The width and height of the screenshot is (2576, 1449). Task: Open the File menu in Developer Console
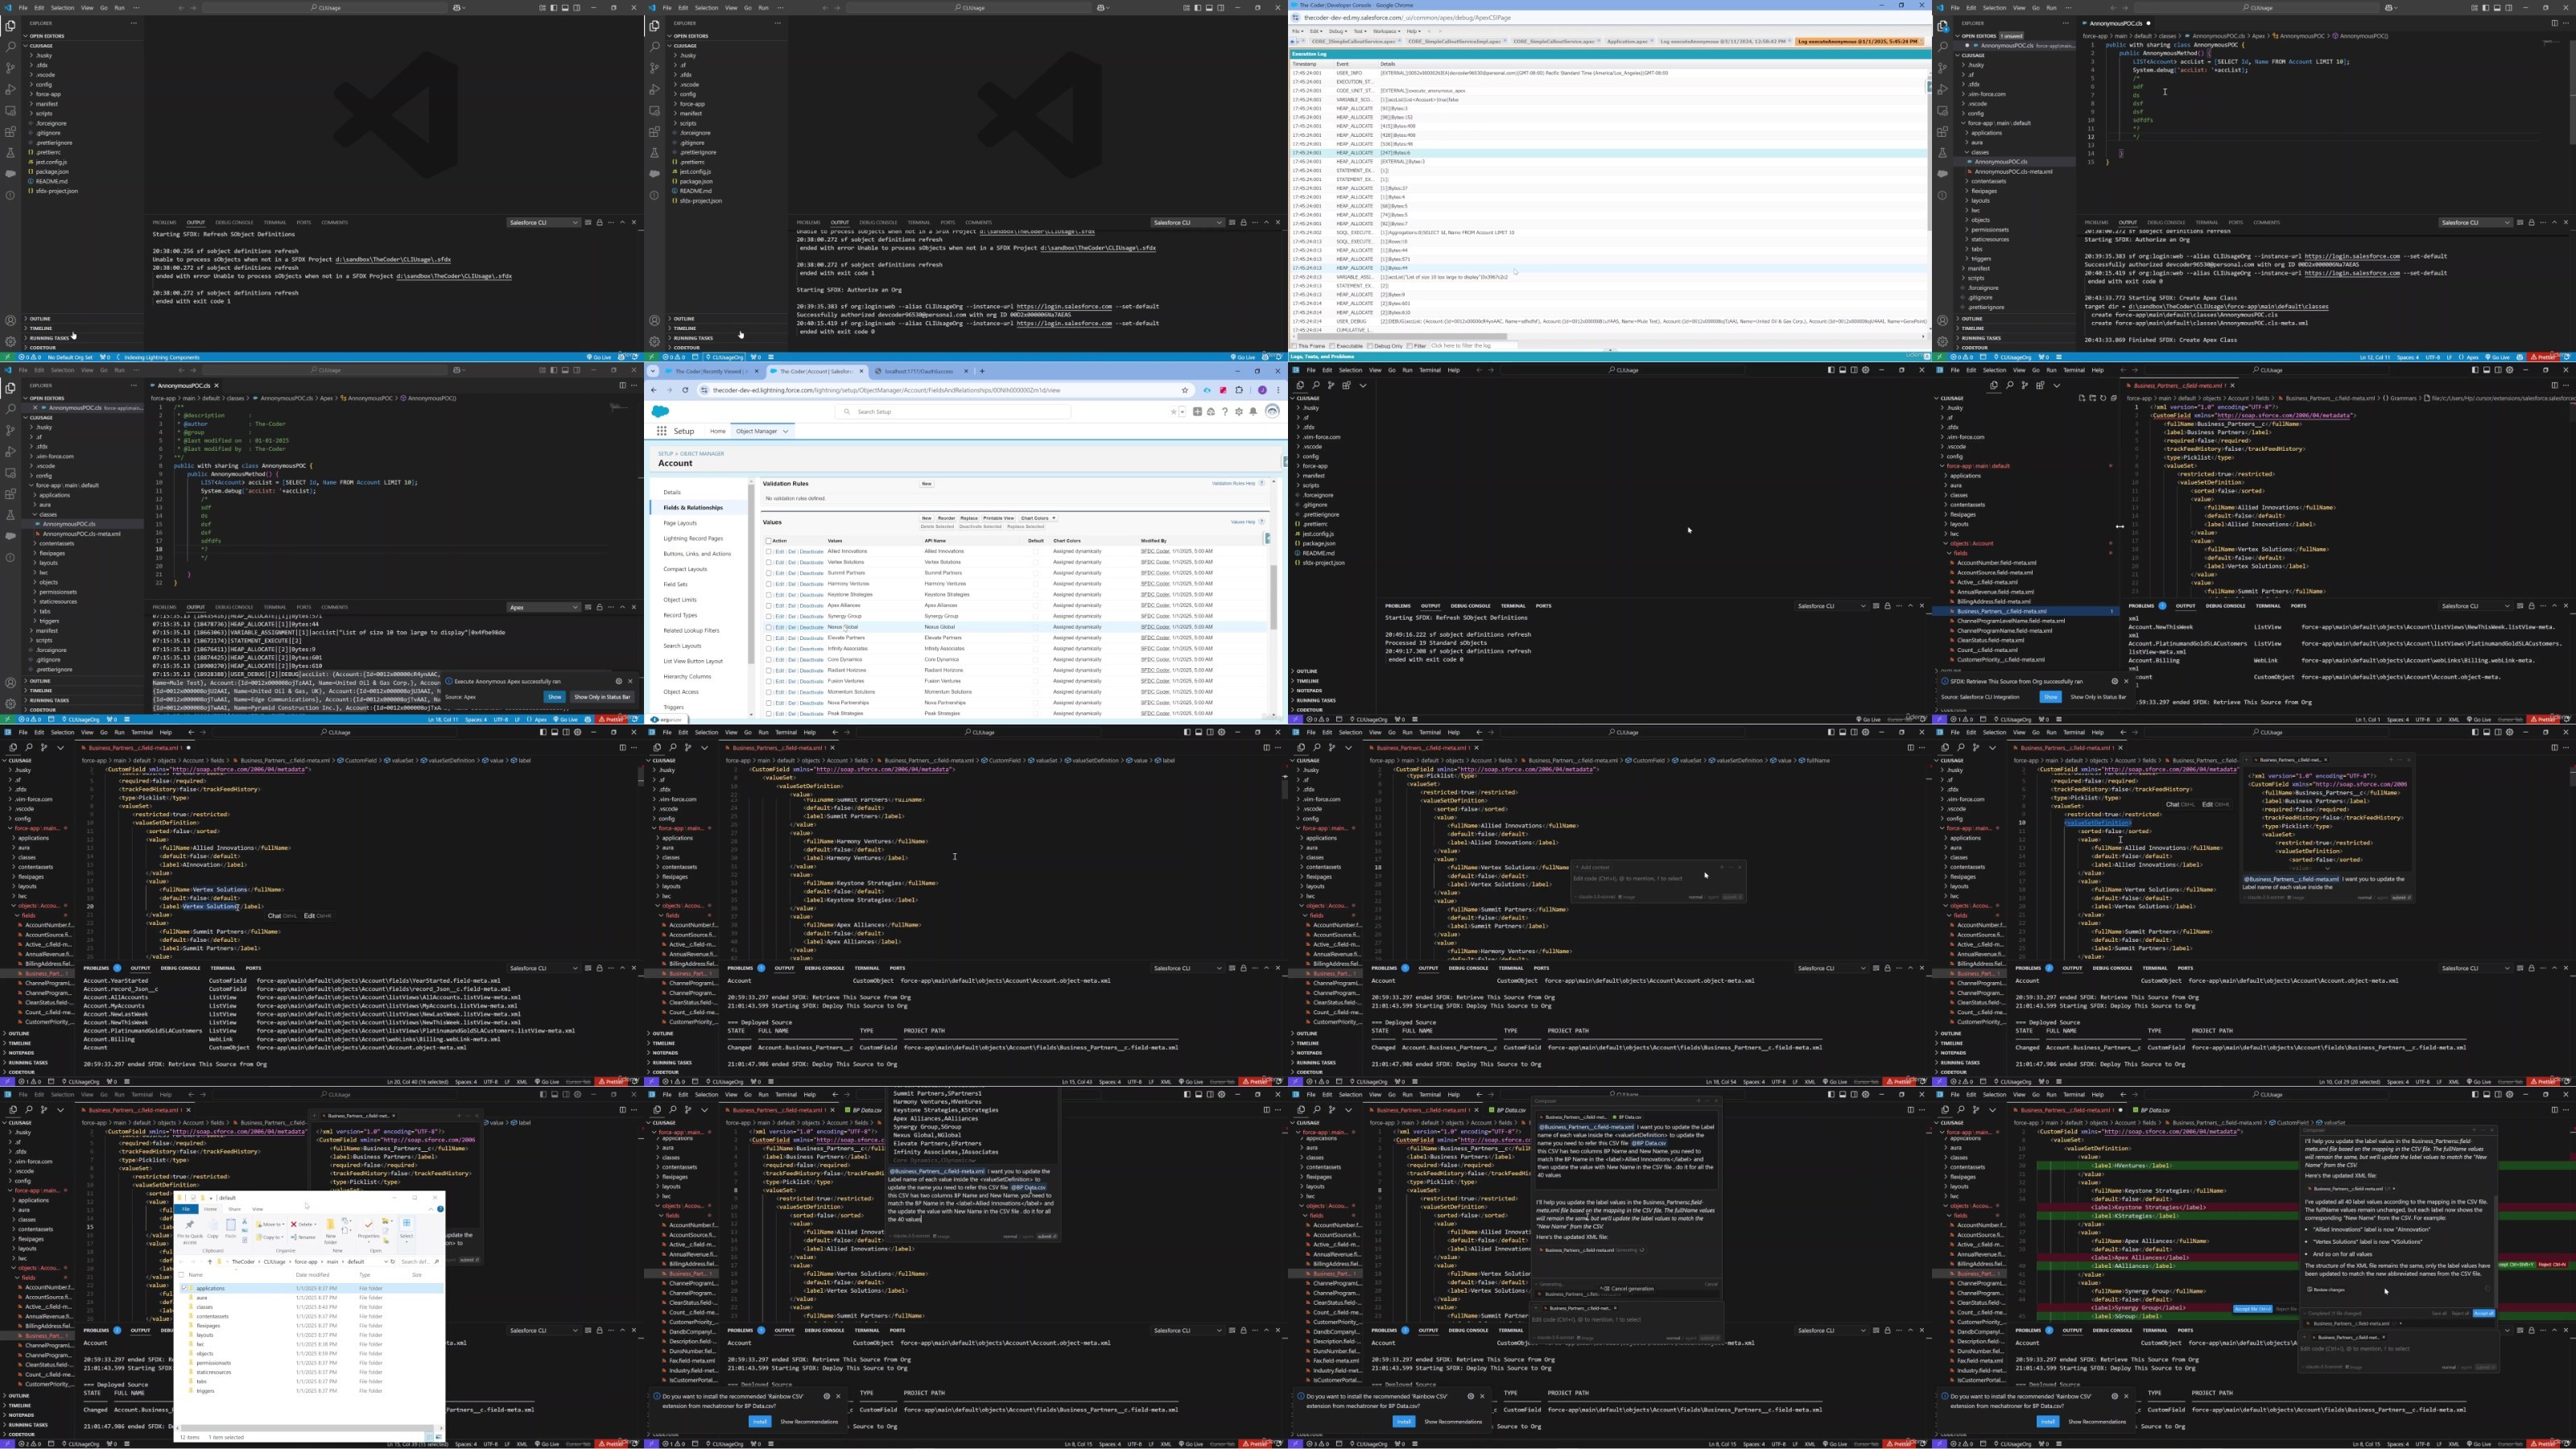1298,31
